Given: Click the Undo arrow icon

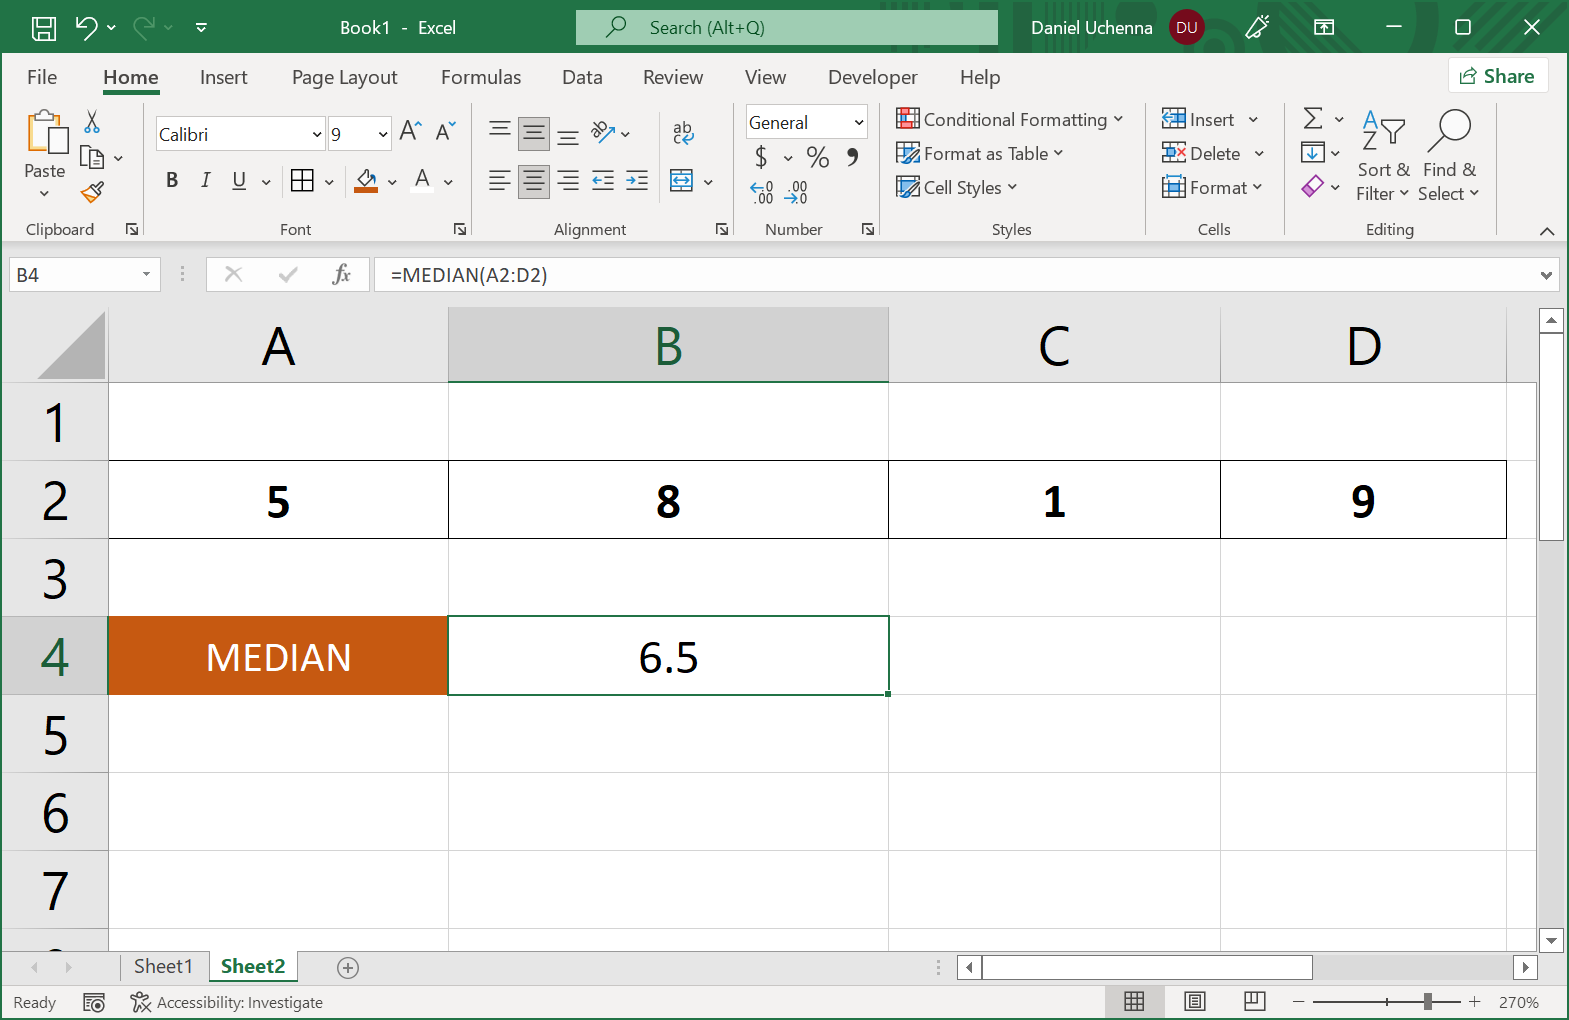Looking at the screenshot, I should tap(86, 28).
